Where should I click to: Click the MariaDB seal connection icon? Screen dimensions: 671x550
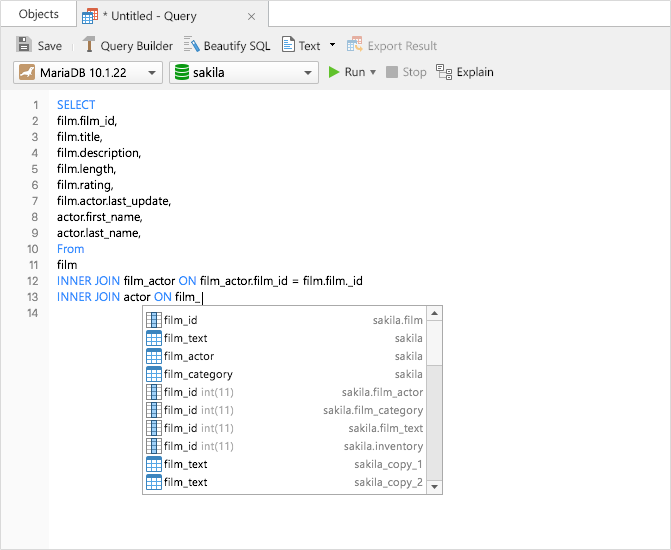pyautogui.click(x=27, y=72)
